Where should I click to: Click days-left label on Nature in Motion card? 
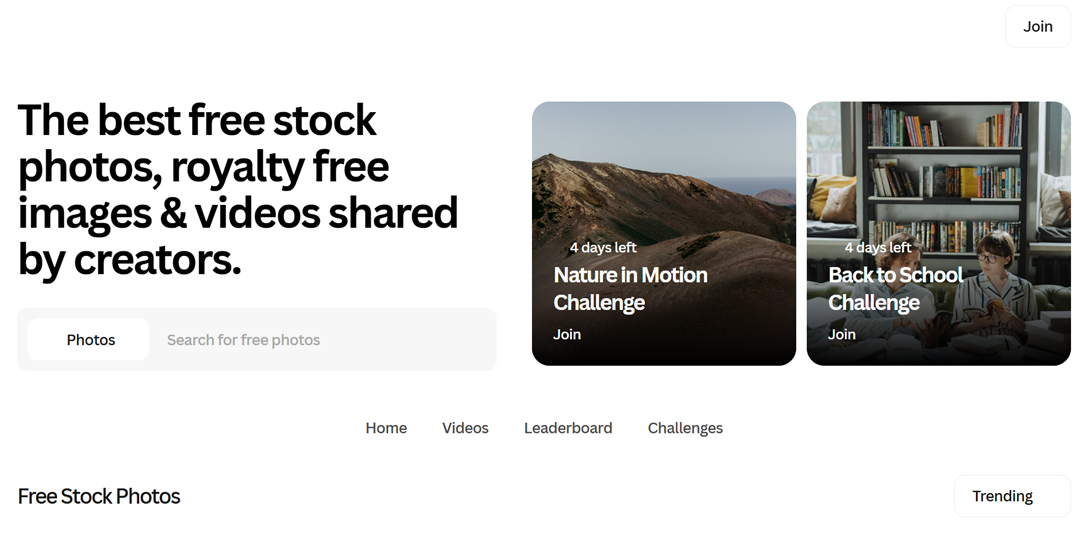(x=603, y=247)
